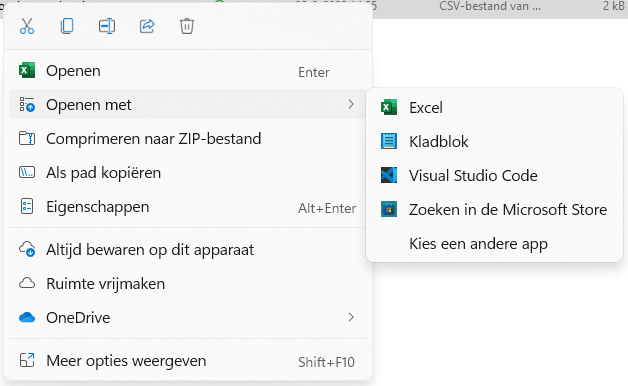The height and width of the screenshot is (386, 628).
Task: Click the Cut scissors icon
Action: pyautogui.click(x=27, y=26)
